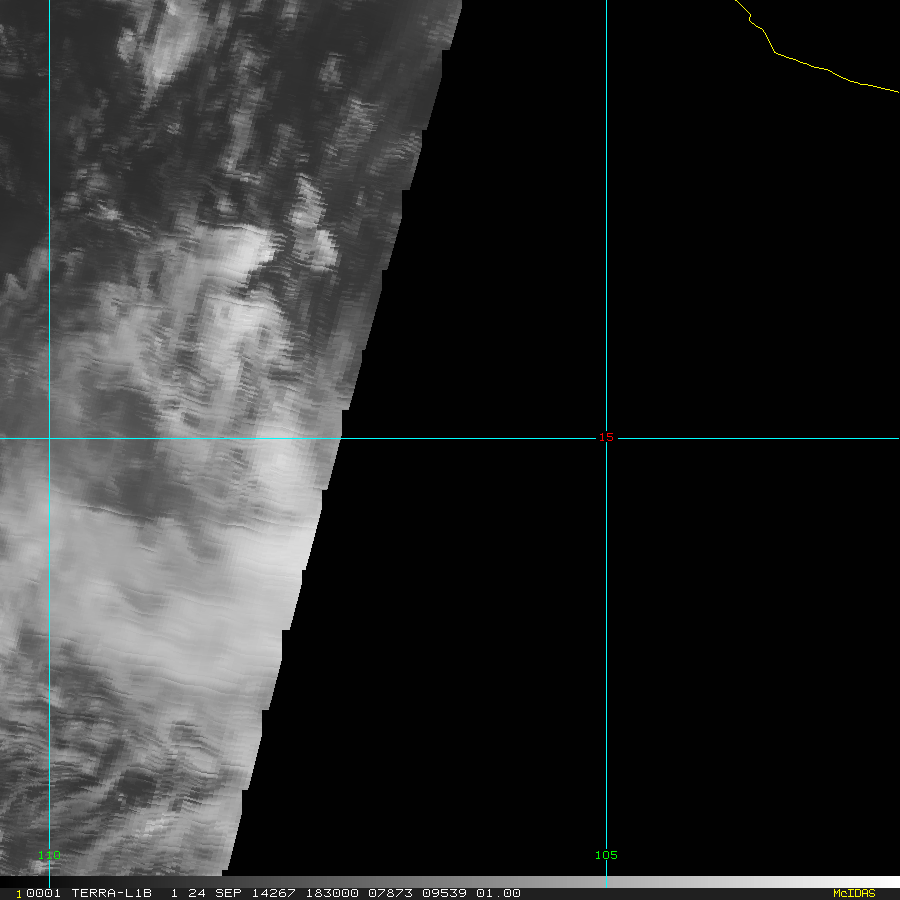900x900 pixels.
Task: Click the 0001 frame number in status bar
Action: [39, 893]
